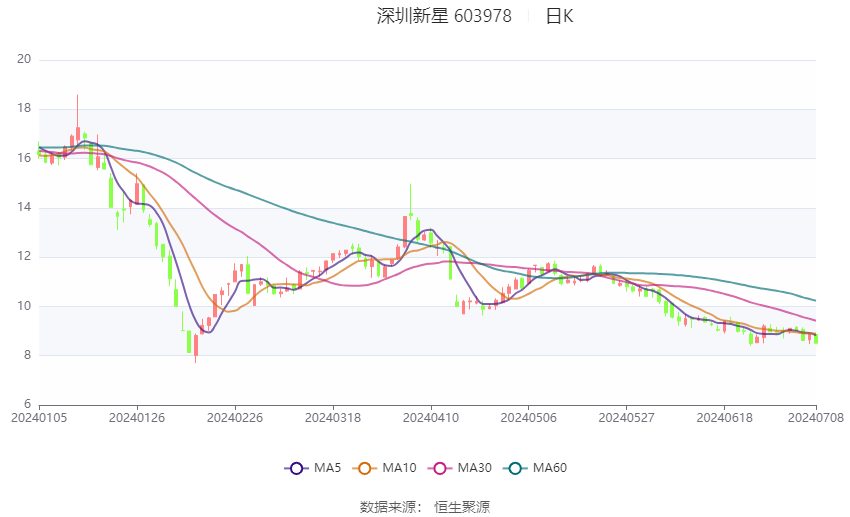
Task: Click the chart title 深圳新星 603978
Action: 444,16
